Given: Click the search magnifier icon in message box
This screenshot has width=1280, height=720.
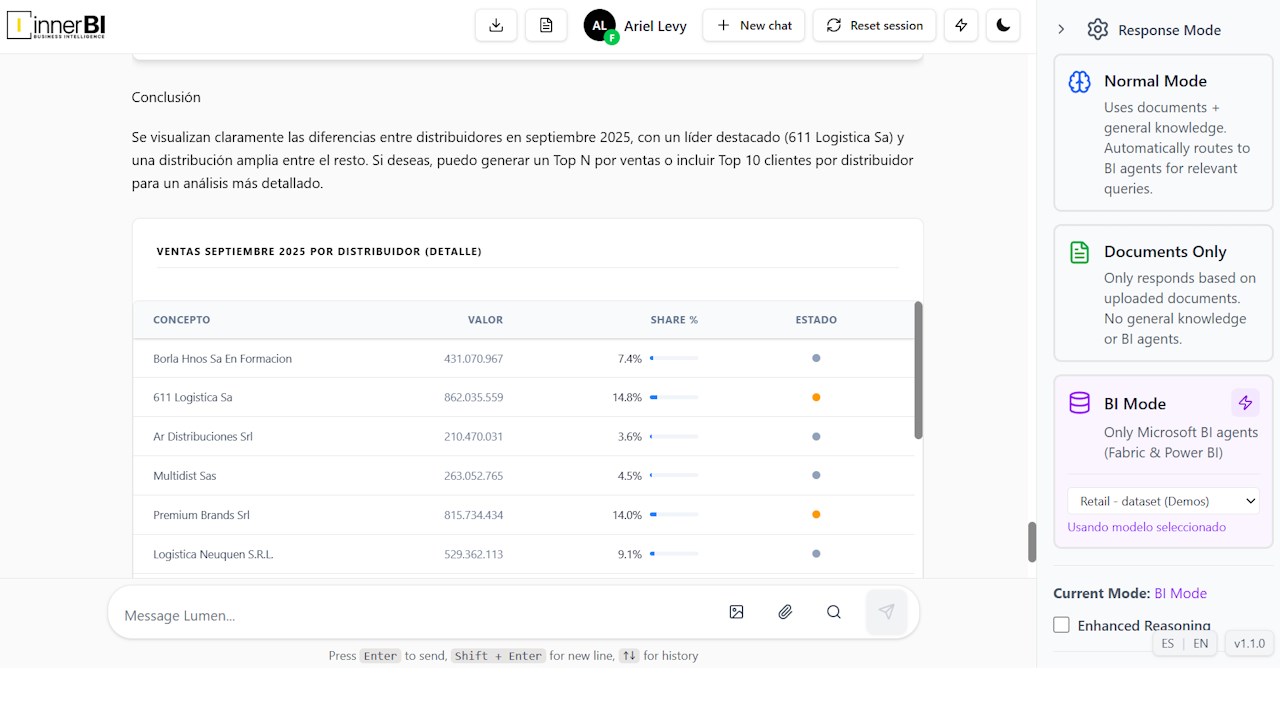Looking at the screenshot, I should coord(834,612).
